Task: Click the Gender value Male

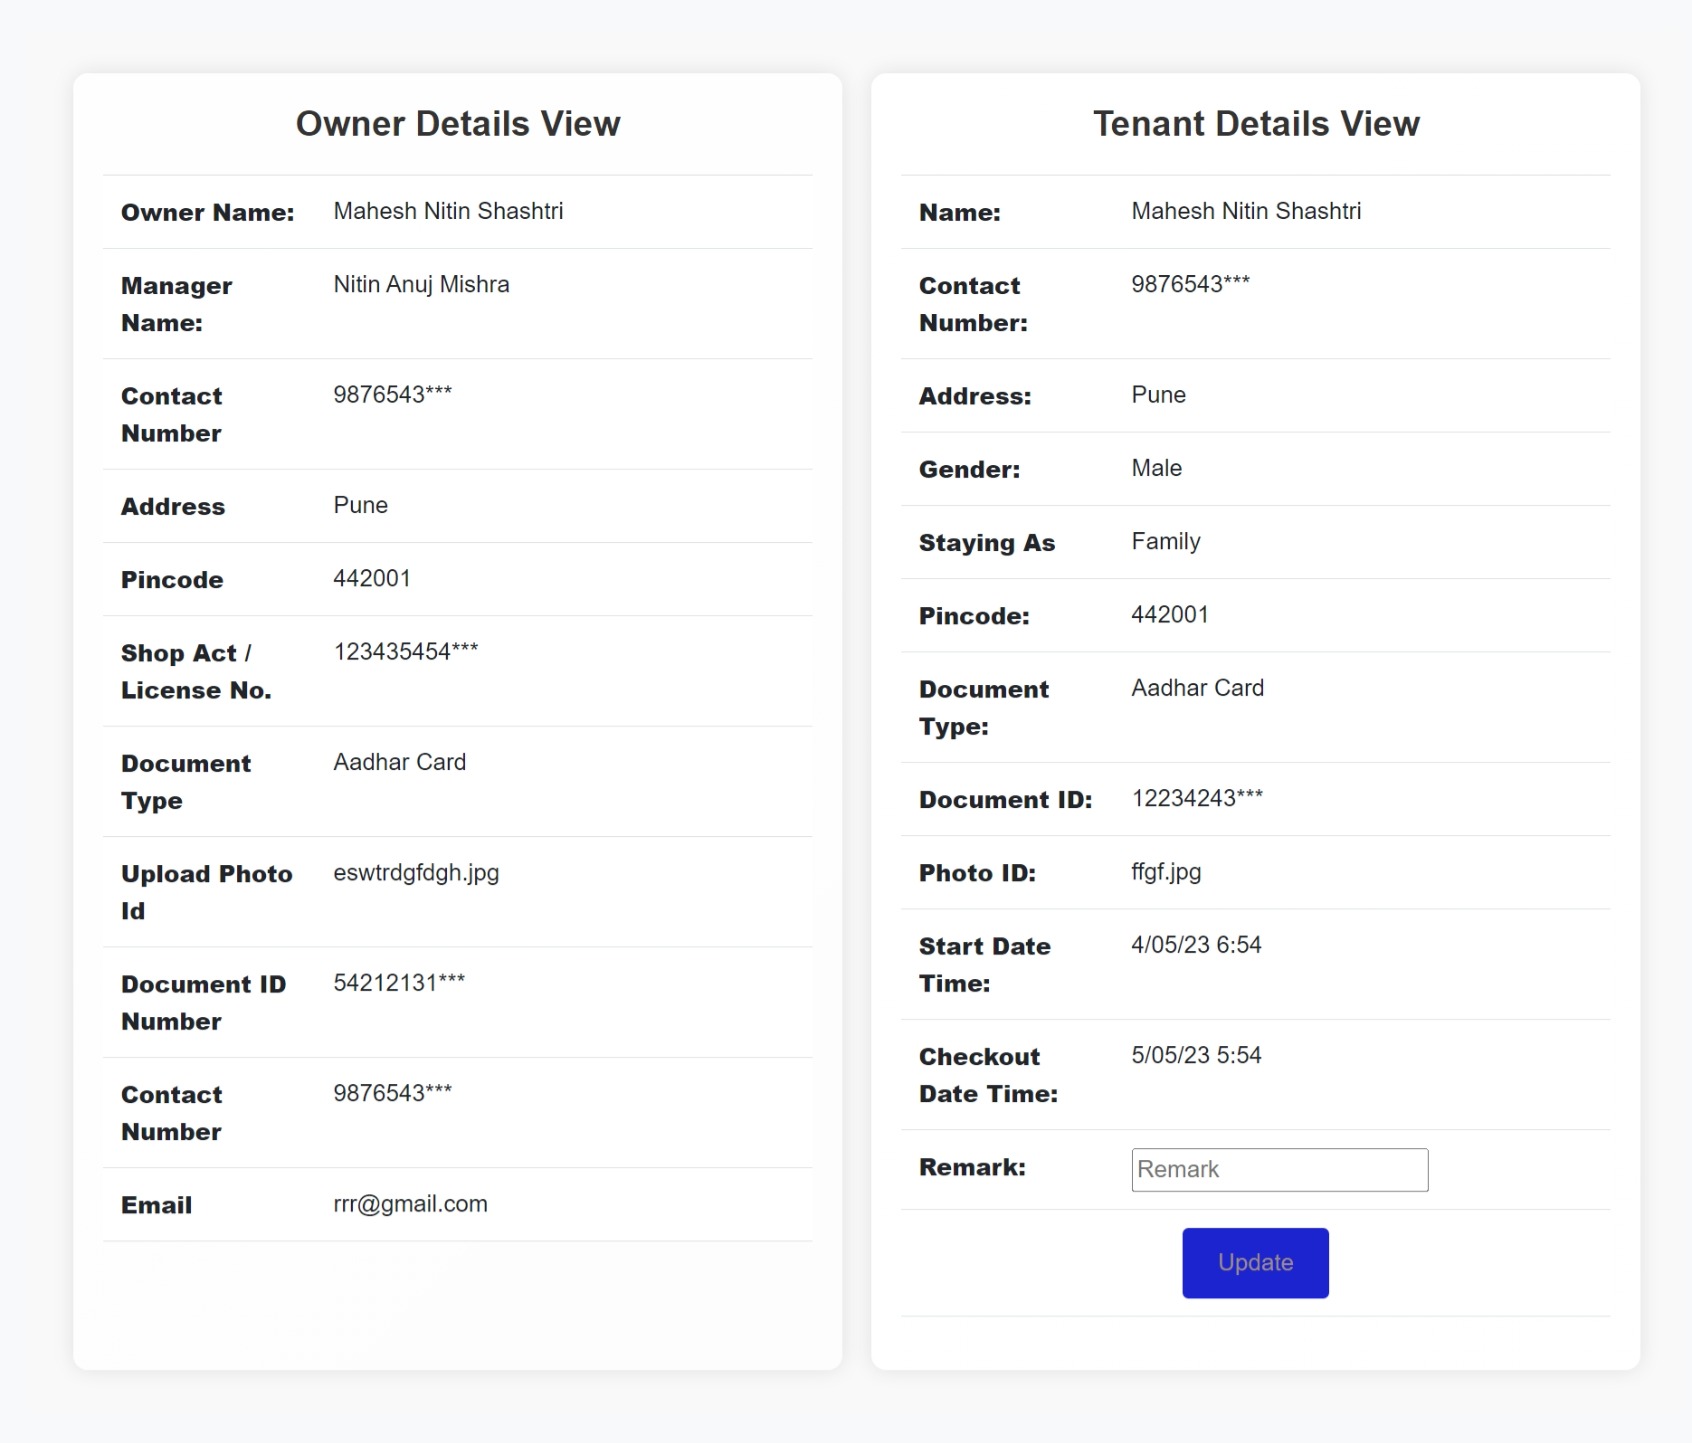Action: point(1156,469)
